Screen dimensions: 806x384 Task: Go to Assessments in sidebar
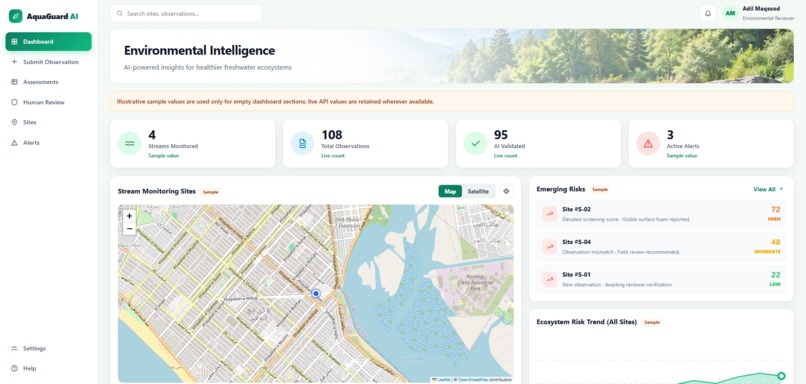(x=49, y=82)
